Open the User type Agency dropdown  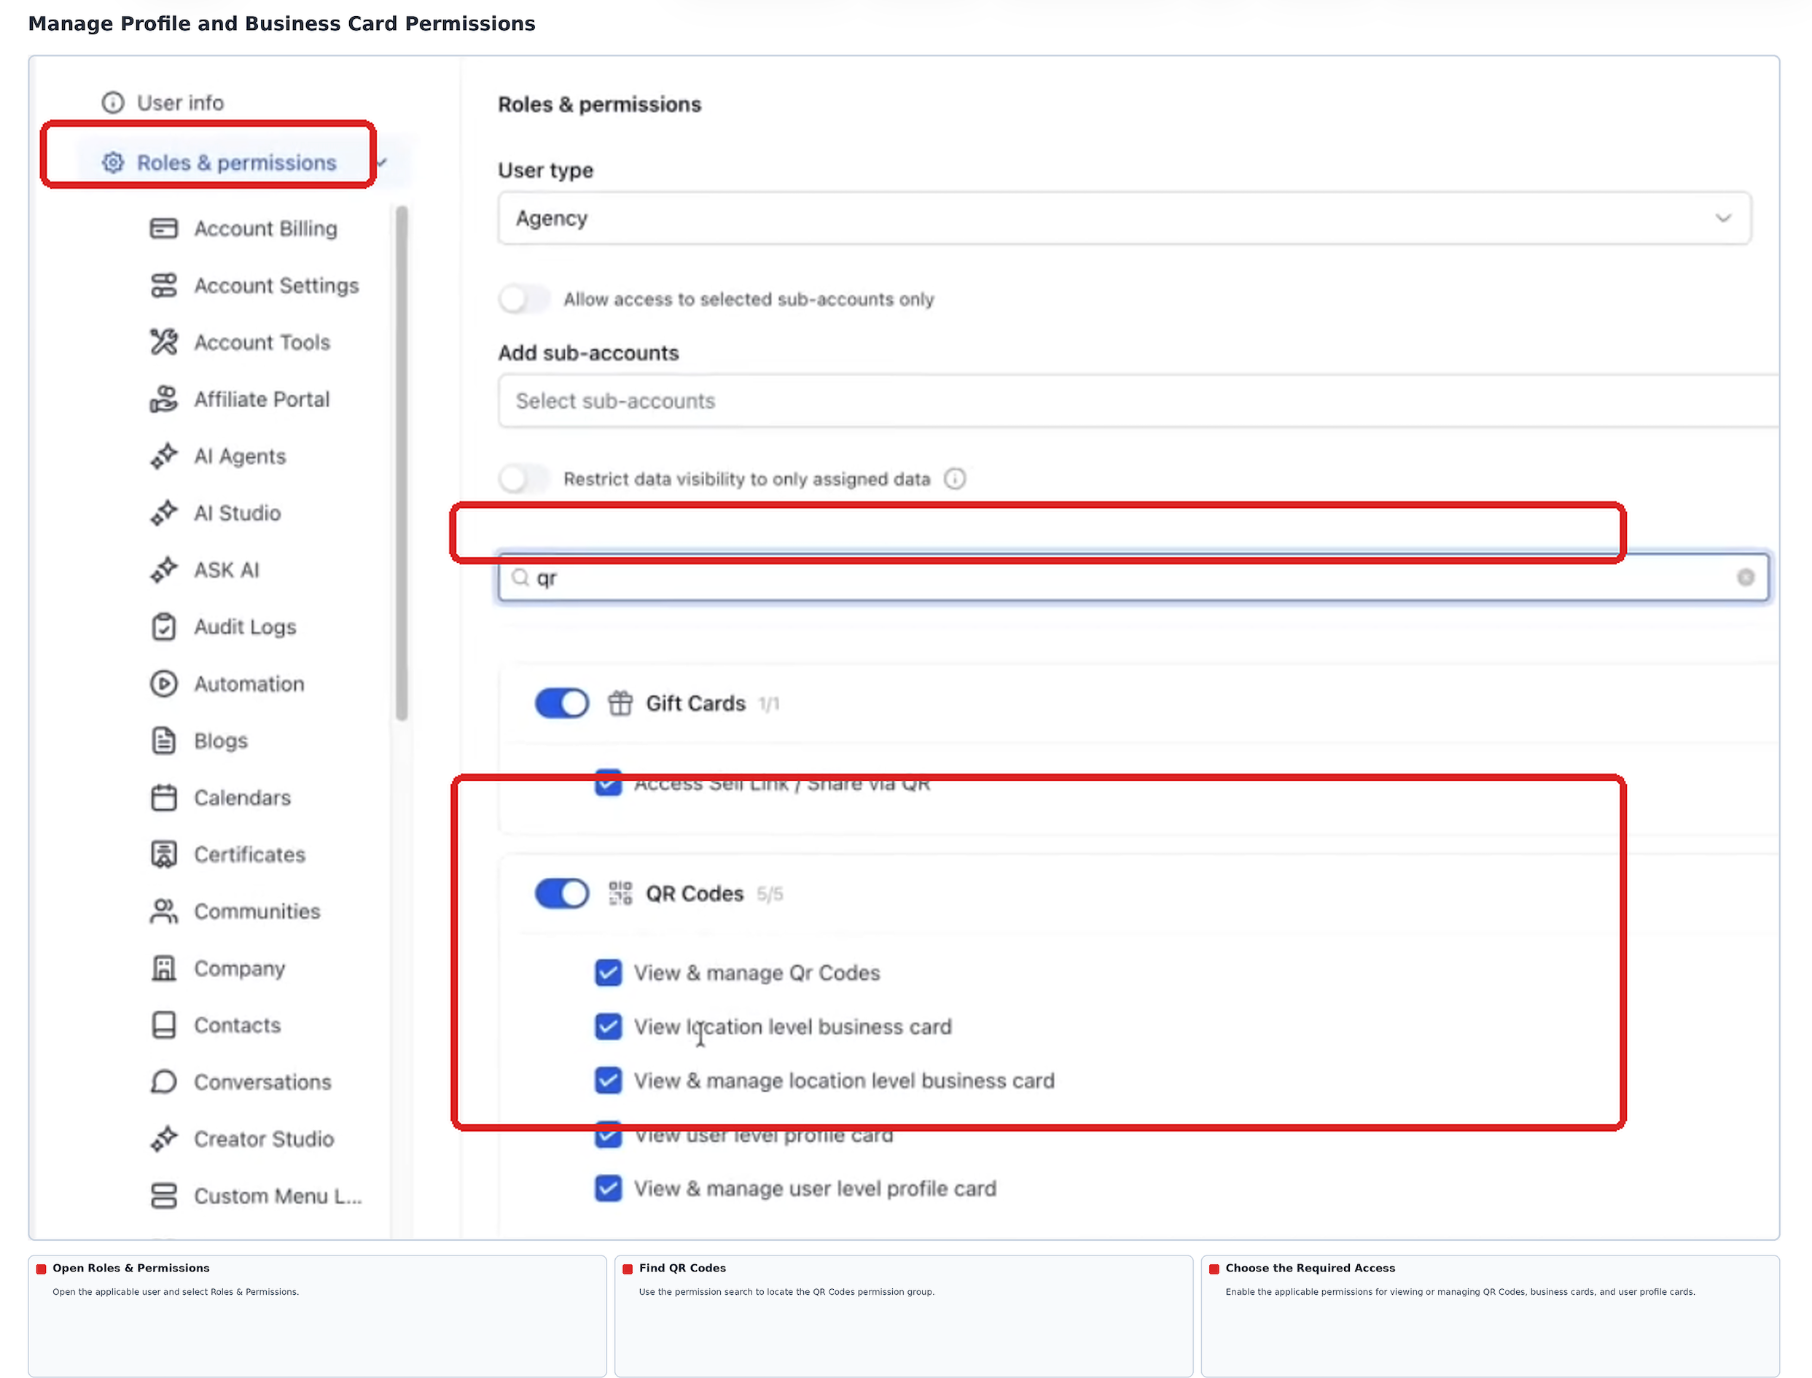1124,218
